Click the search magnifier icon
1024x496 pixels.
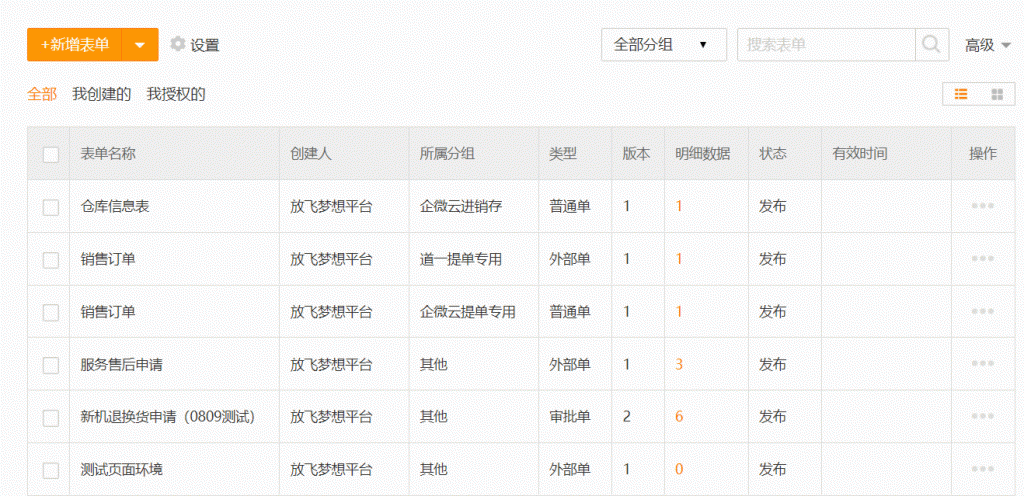pos(931,45)
